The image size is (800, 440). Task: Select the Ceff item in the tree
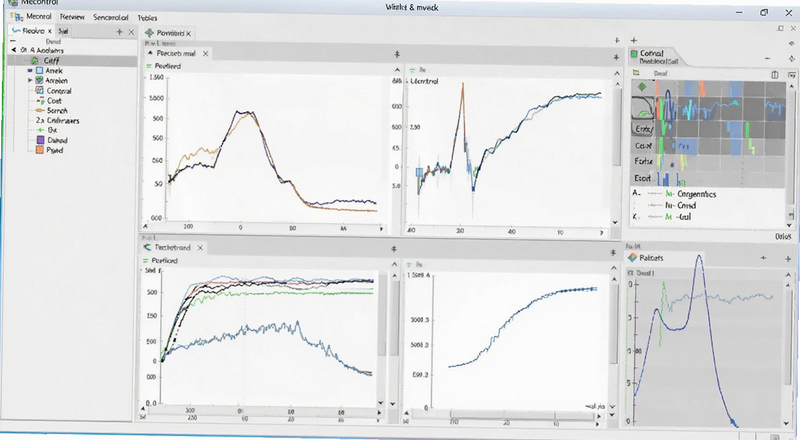tap(72, 60)
